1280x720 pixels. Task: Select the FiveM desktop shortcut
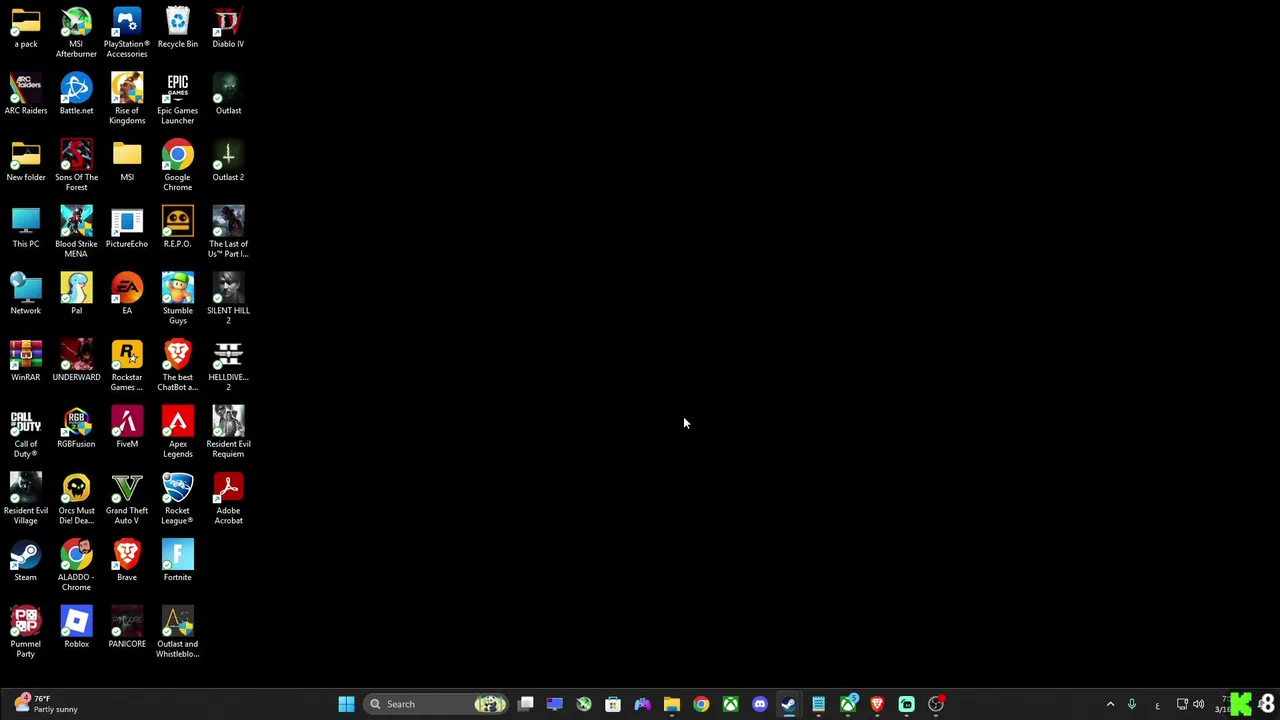pyautogui.click(x=127, y=428)
